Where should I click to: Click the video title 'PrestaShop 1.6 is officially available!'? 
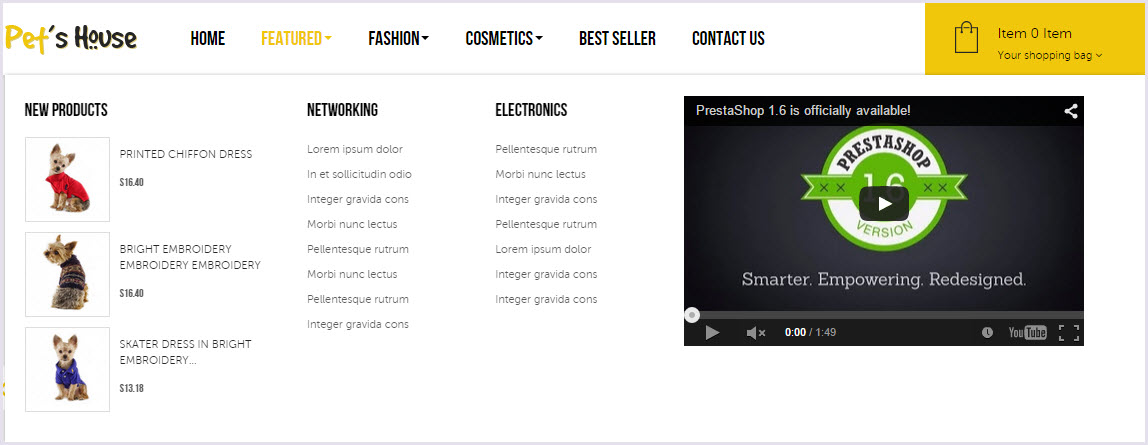[803, 111]
